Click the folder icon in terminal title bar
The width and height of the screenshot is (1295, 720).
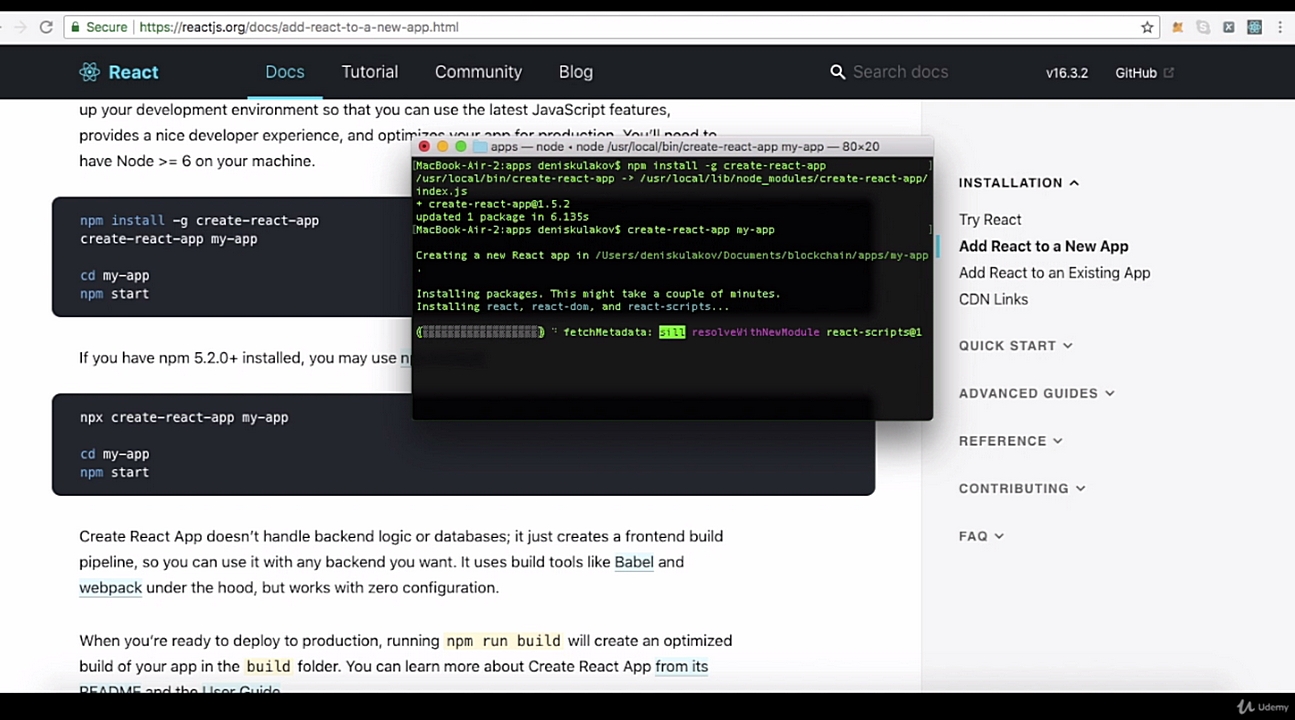coord(480,147)
